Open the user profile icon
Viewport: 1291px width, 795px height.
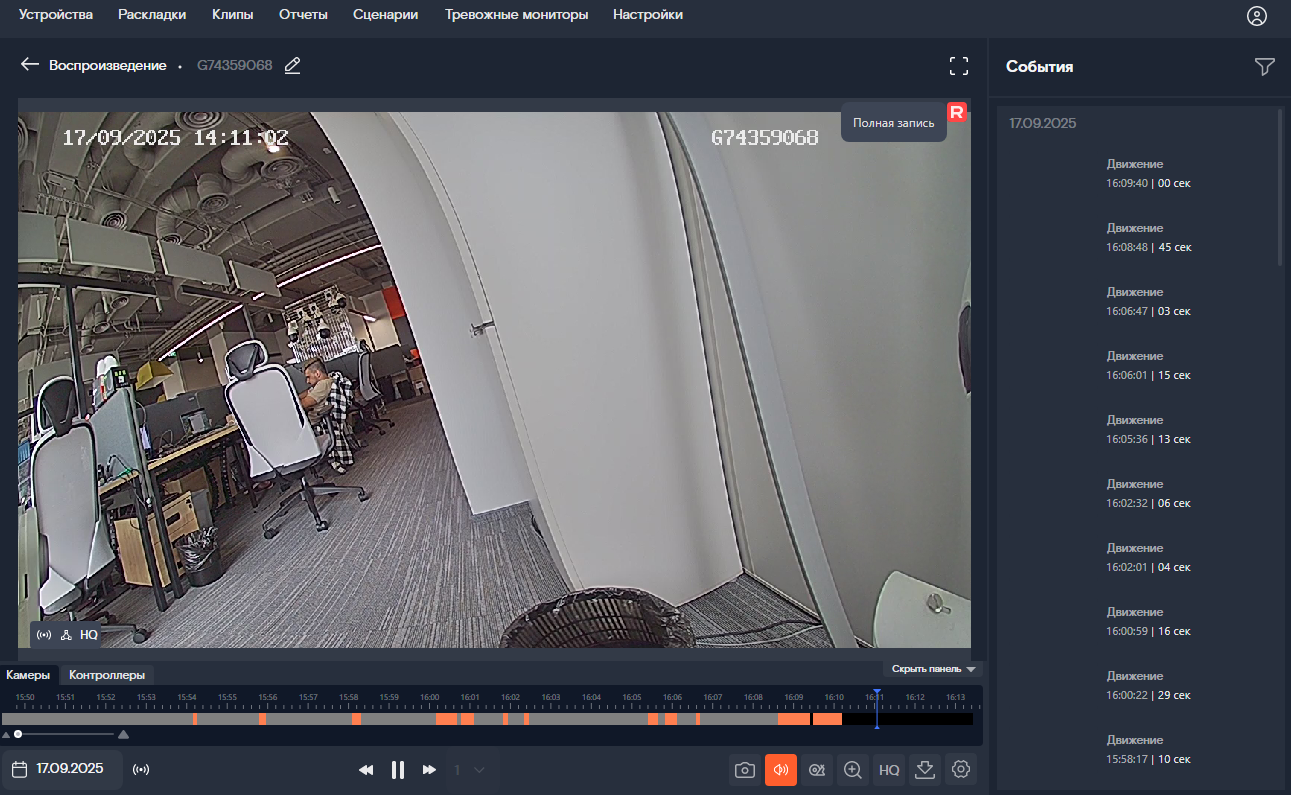pyautogui.click(x=1257, y=16)
